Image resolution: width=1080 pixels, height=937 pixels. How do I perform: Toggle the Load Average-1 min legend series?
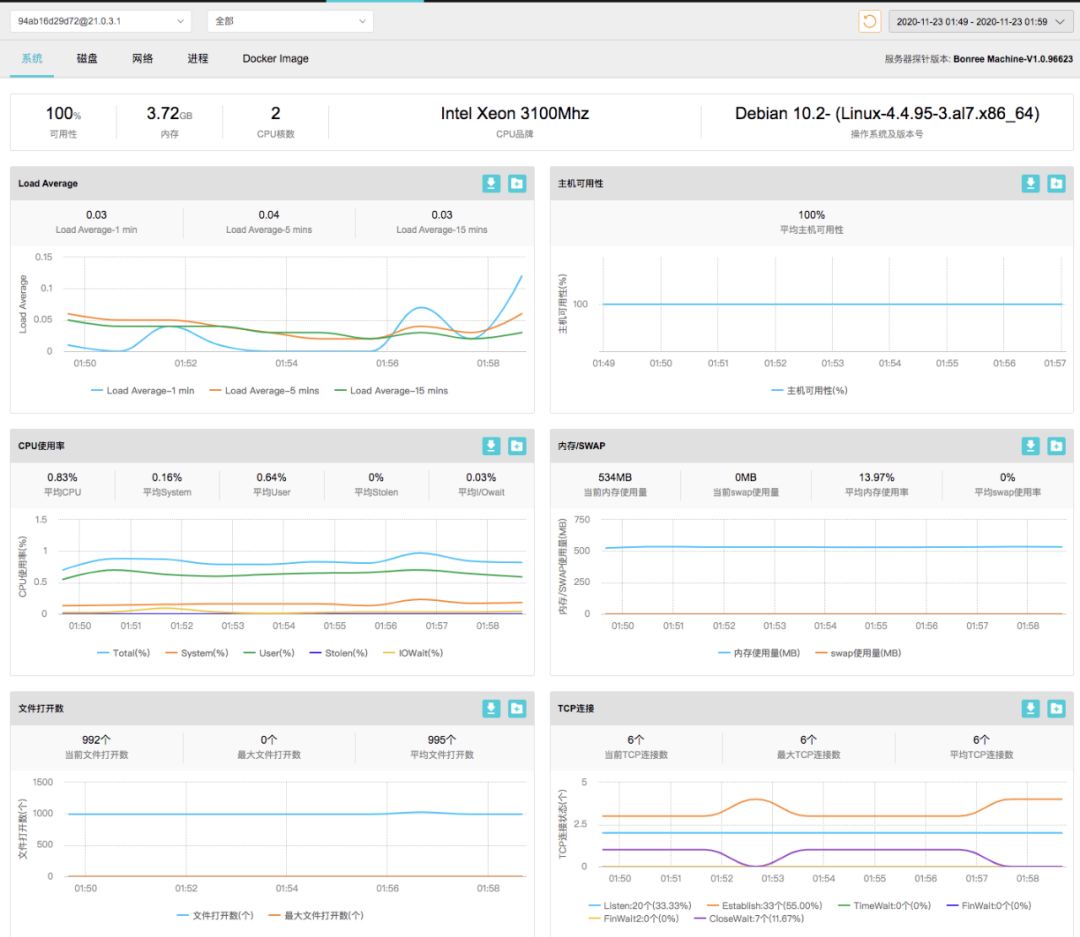[x=143, y=391]
